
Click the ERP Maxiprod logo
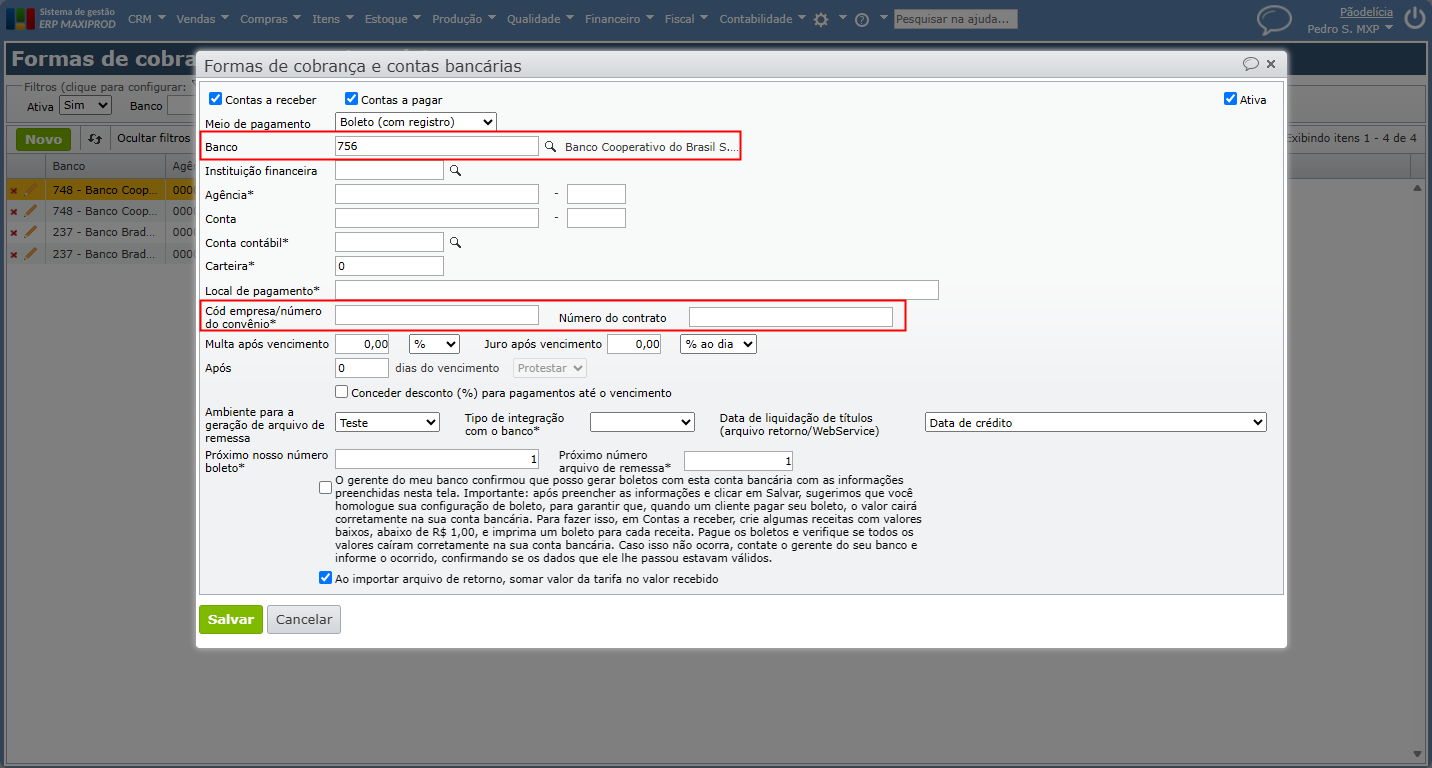pos(60,18)
